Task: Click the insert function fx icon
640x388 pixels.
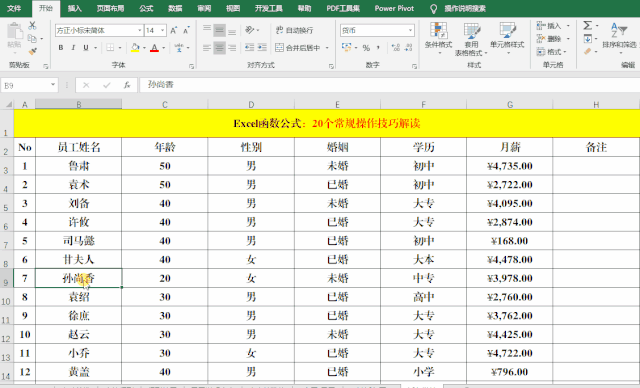Action: [127, 85]
